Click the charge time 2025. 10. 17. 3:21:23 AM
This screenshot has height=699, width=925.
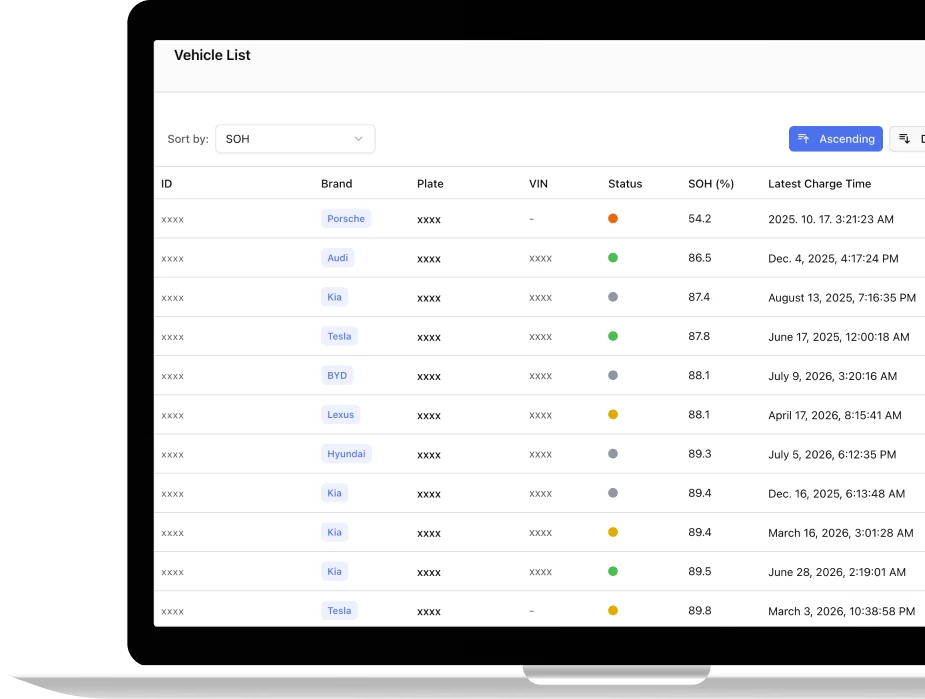click(831, 219)
